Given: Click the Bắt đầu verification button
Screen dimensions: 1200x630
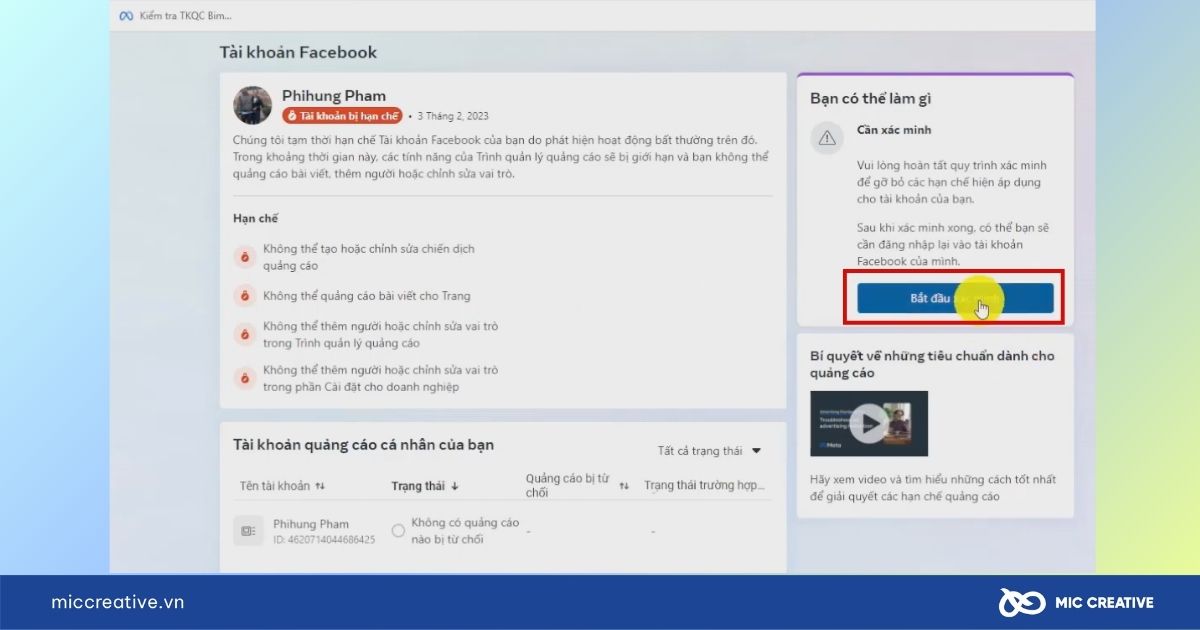Looking at the screenshot, I should pos(955,299).
